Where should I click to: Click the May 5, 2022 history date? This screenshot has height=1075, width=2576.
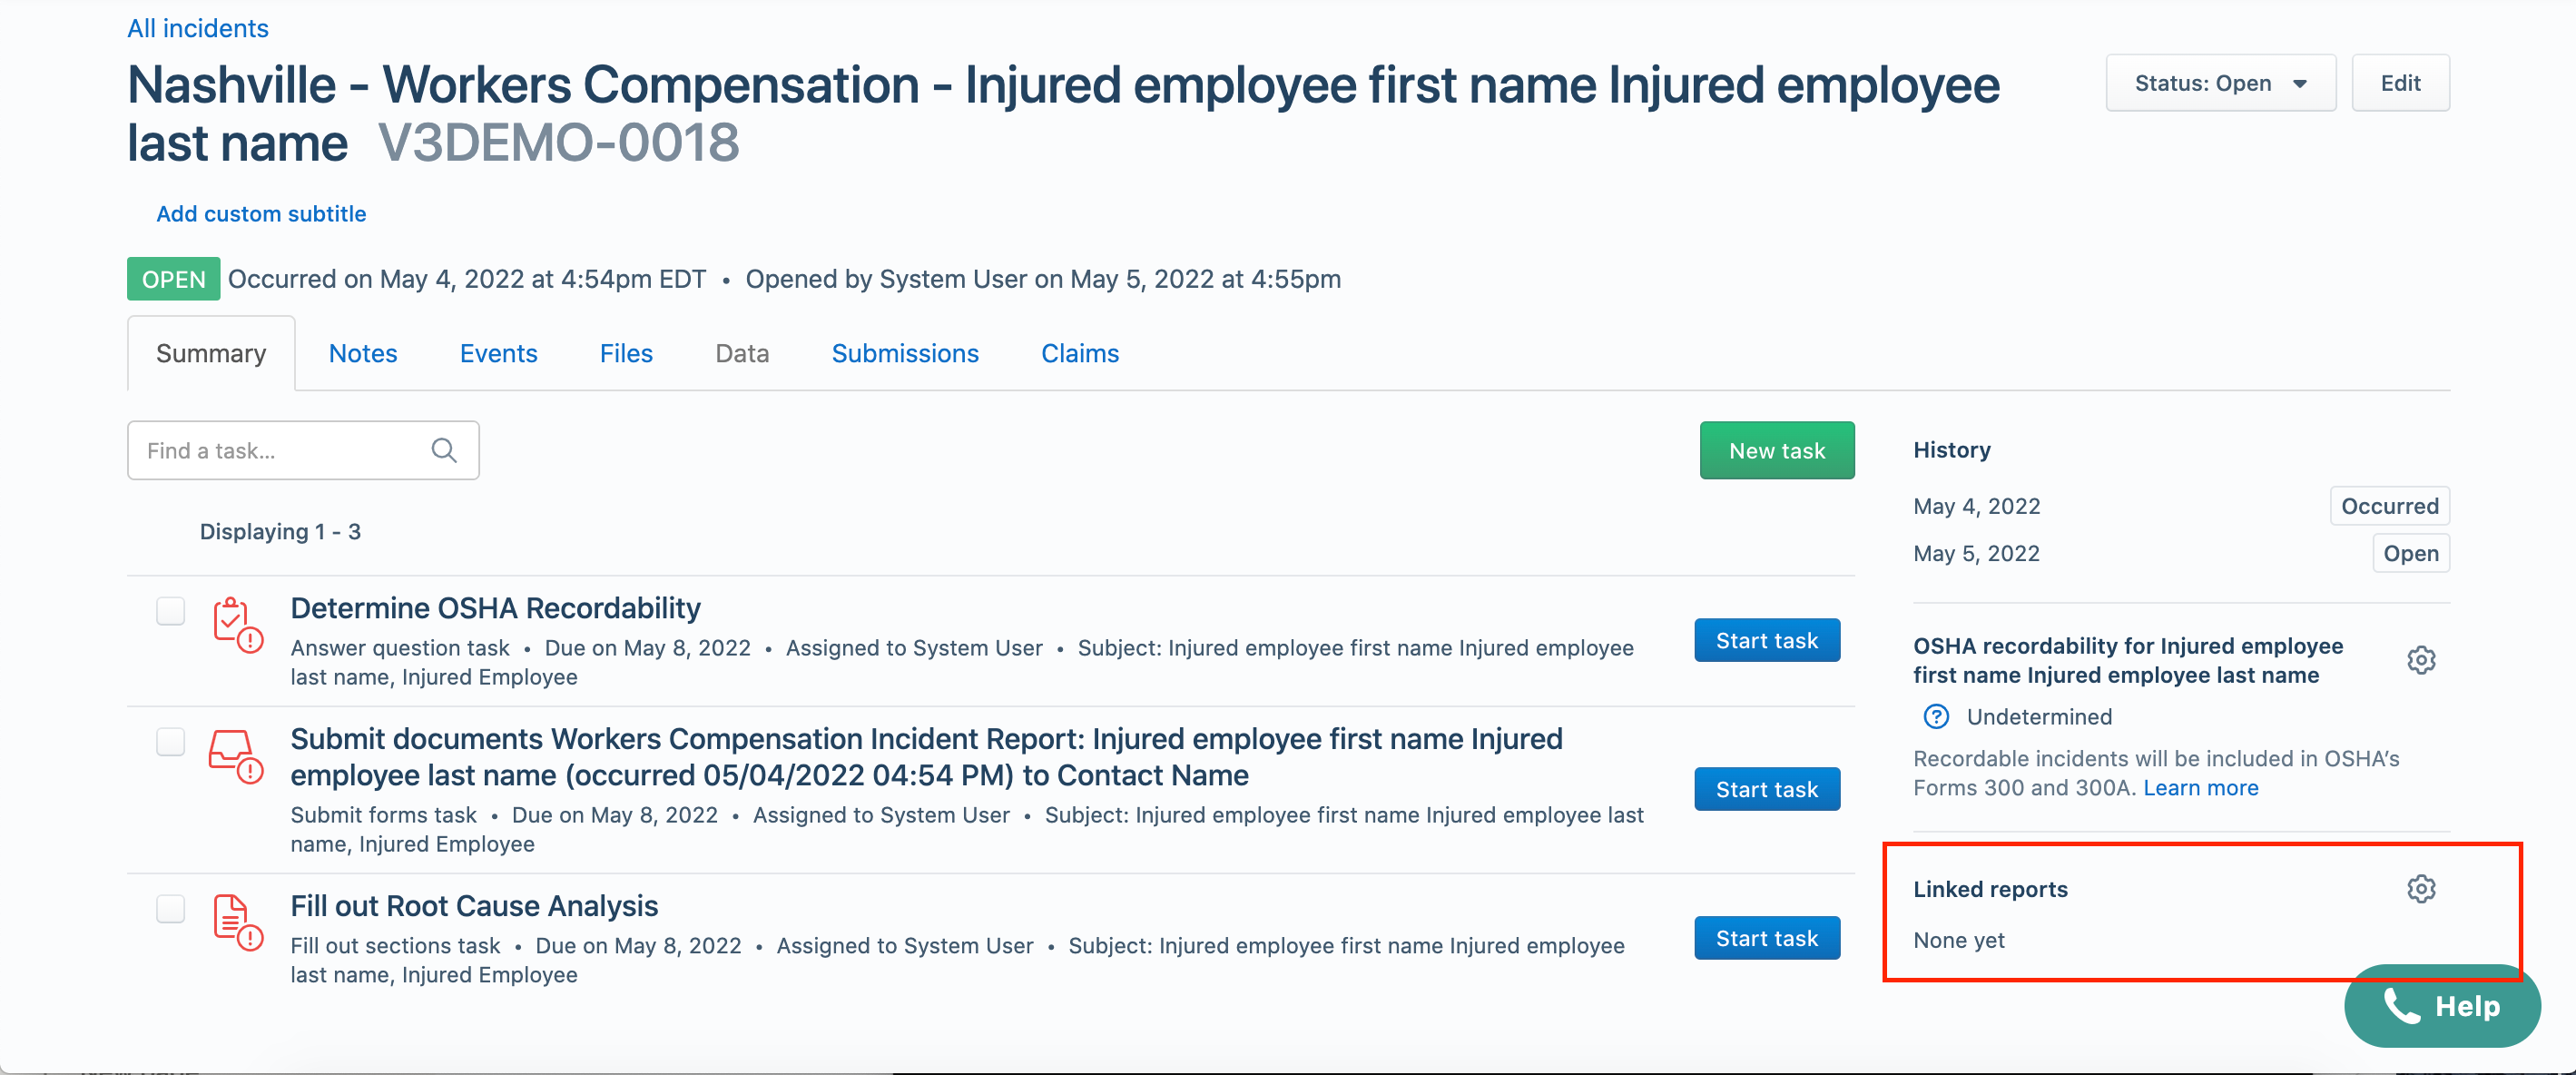1976,553
